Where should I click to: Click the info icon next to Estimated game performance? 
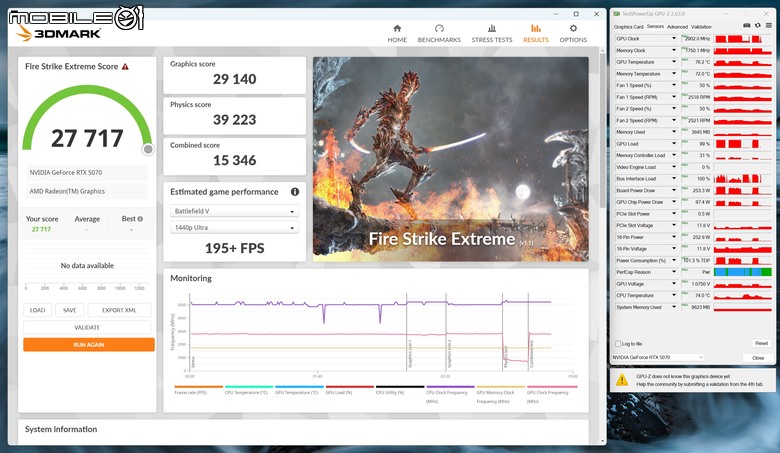pyautogui.click(x=295, y=191)
